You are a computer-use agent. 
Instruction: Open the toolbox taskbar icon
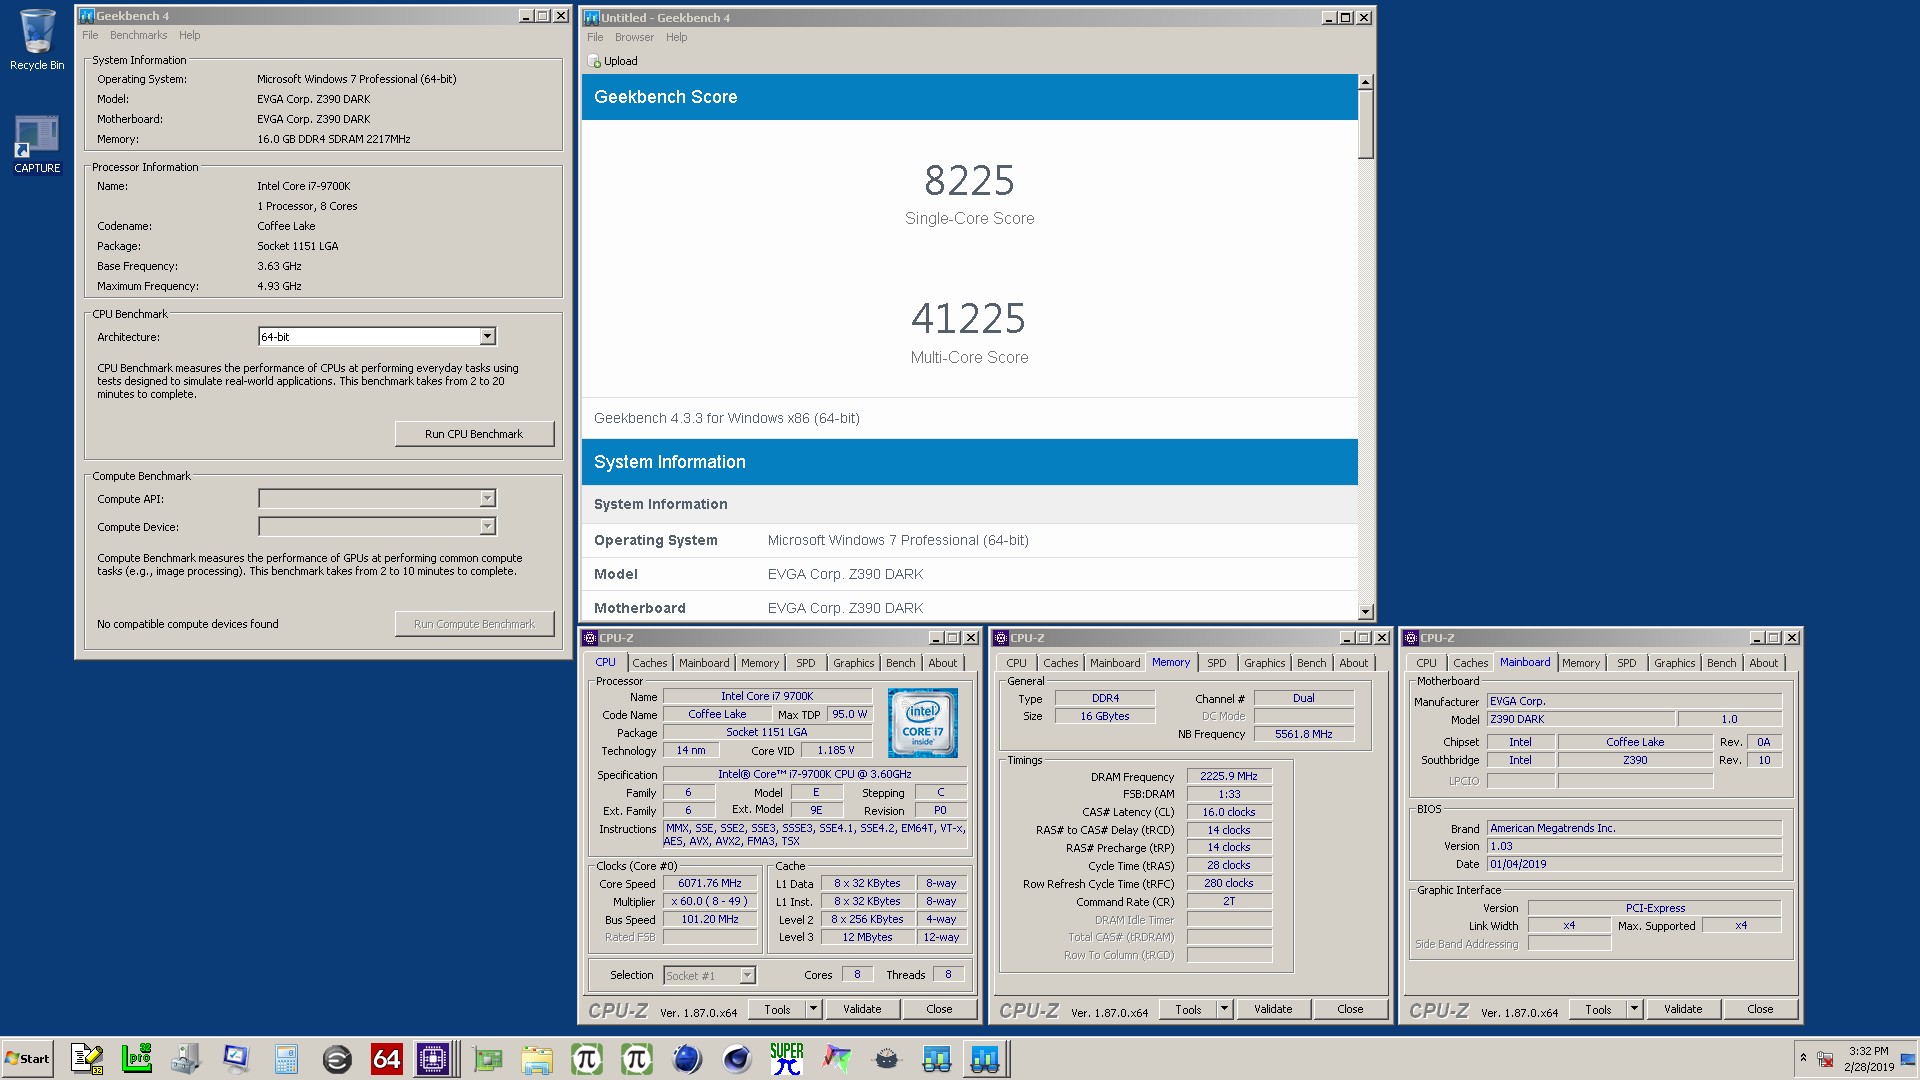click(186, 1059)
